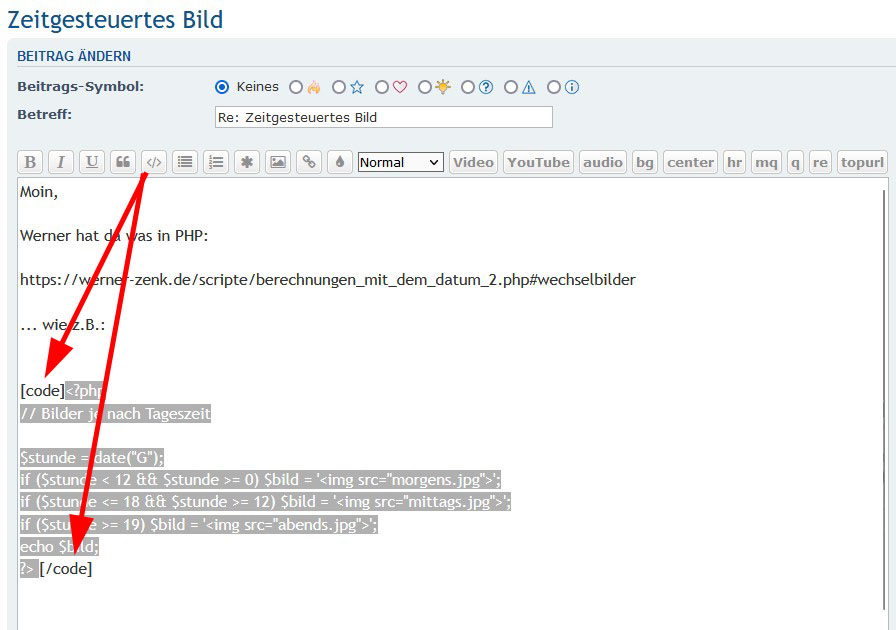Insert an ordered numbered list
The image size is (896, 630).
216,162
